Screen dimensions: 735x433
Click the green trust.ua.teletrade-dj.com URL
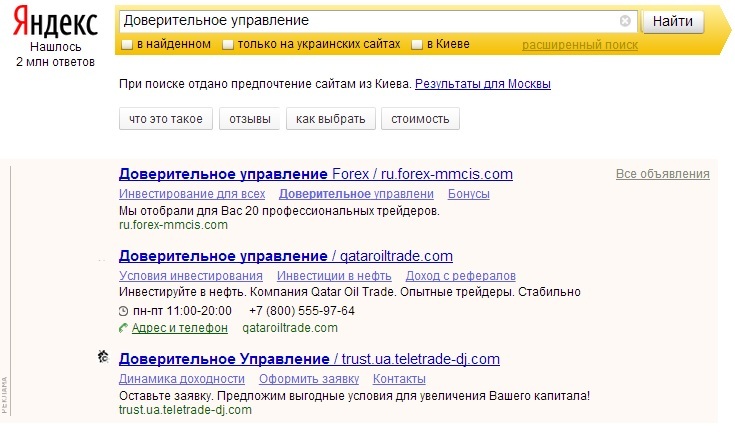pyautogui.click(x=185, y=410)
